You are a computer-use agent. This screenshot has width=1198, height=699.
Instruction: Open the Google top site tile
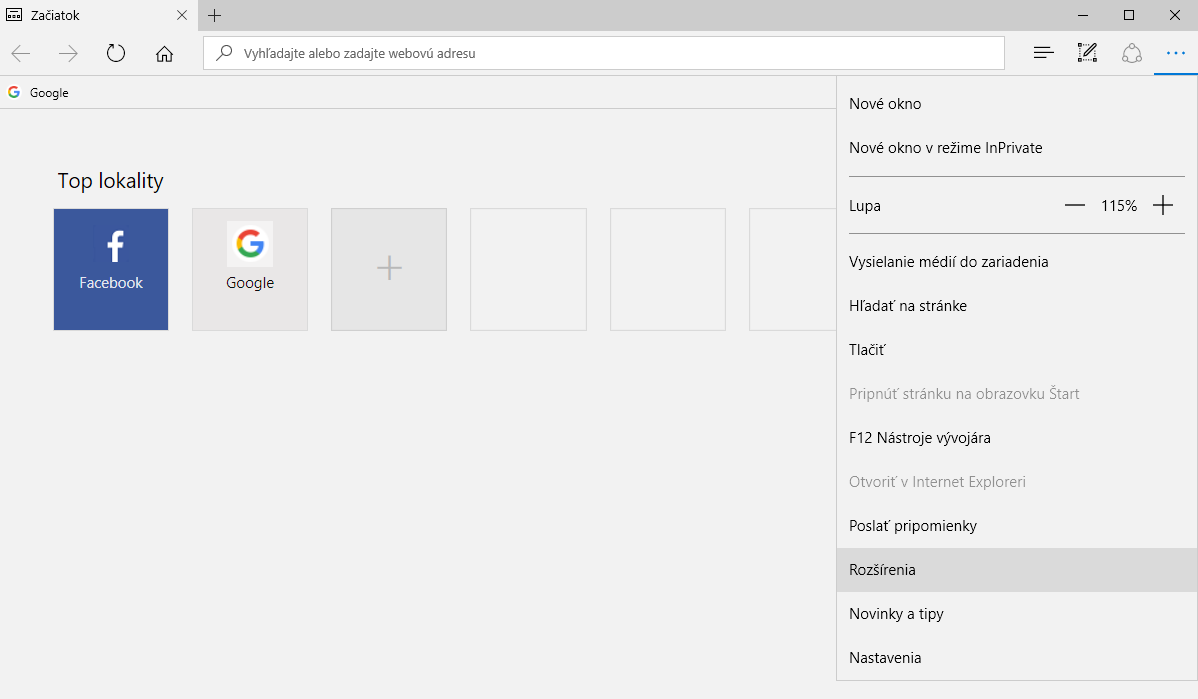(250, 269)
